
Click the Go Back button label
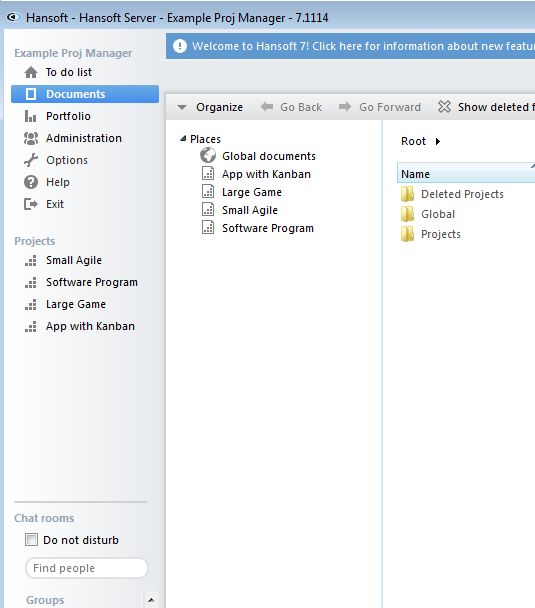click(301, 107)
